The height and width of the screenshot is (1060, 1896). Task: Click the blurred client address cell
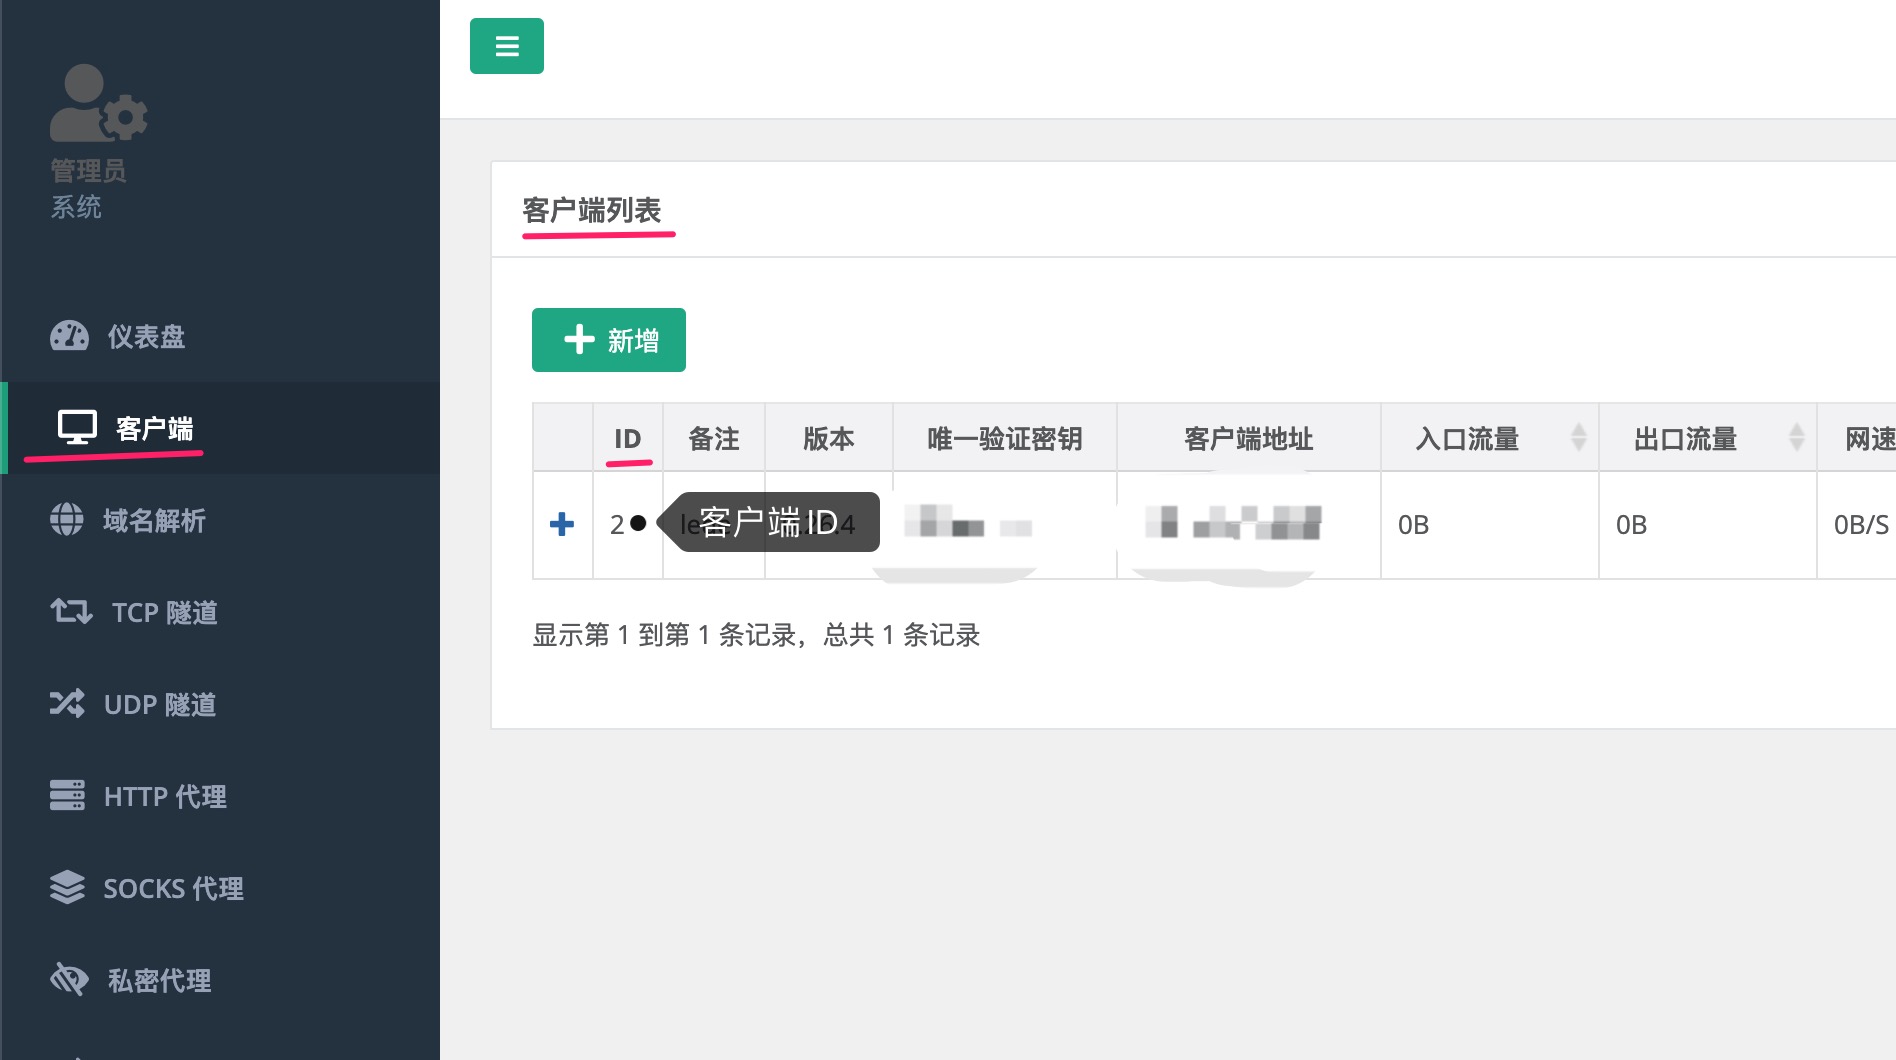tap(1249, 524)
